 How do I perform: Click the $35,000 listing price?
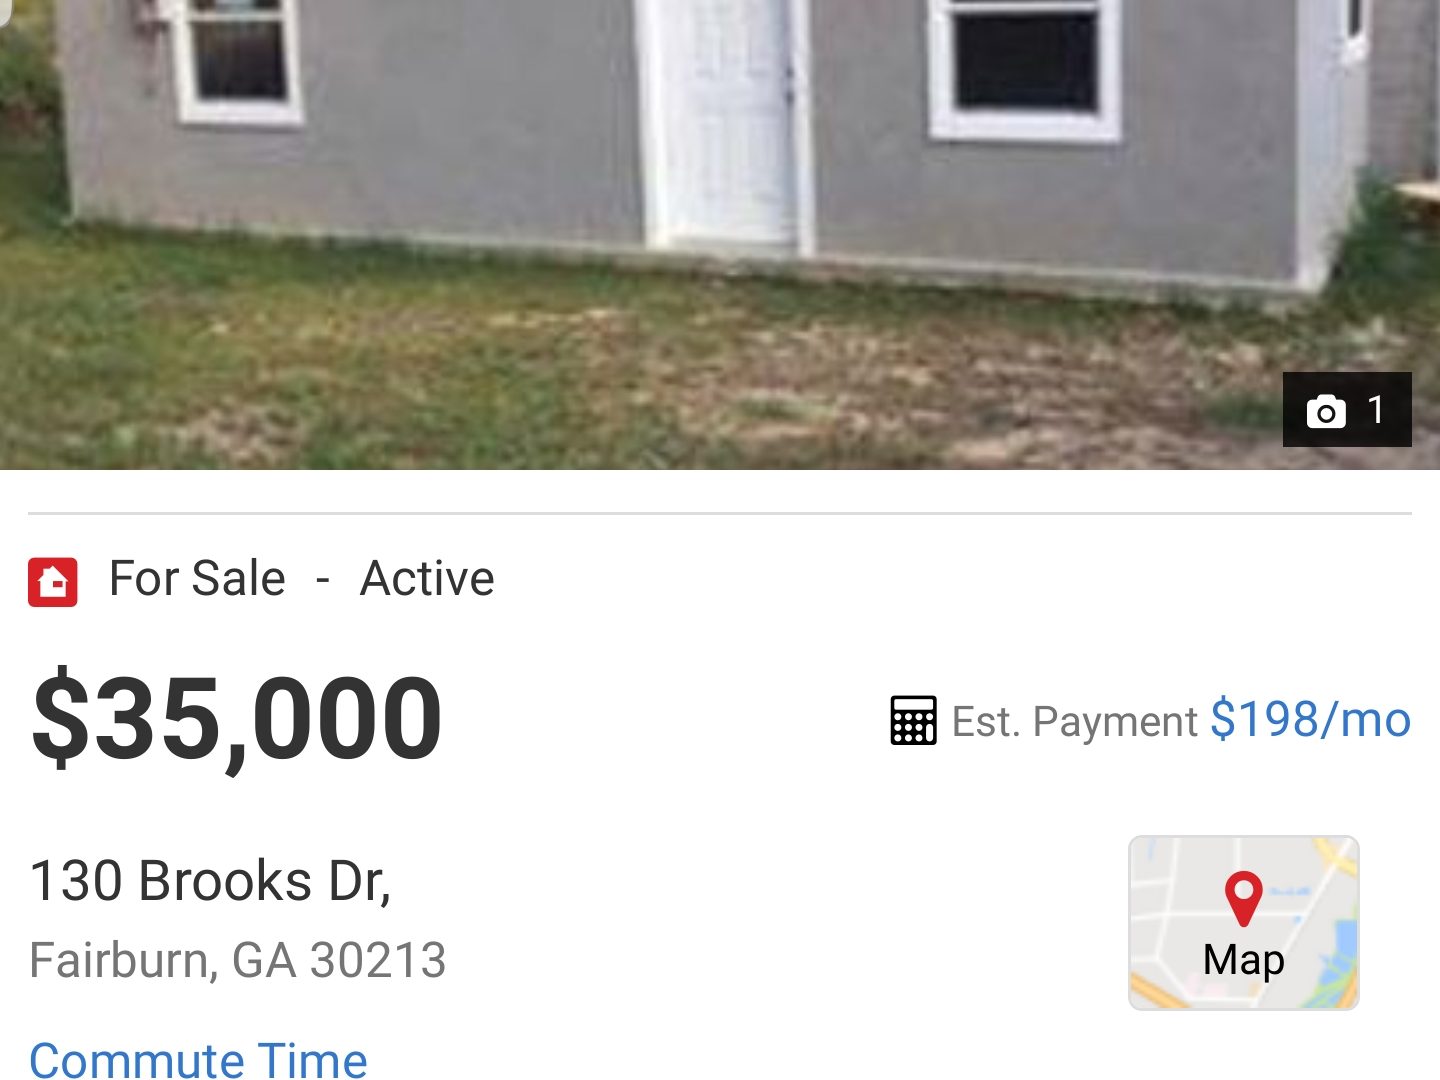237,718
